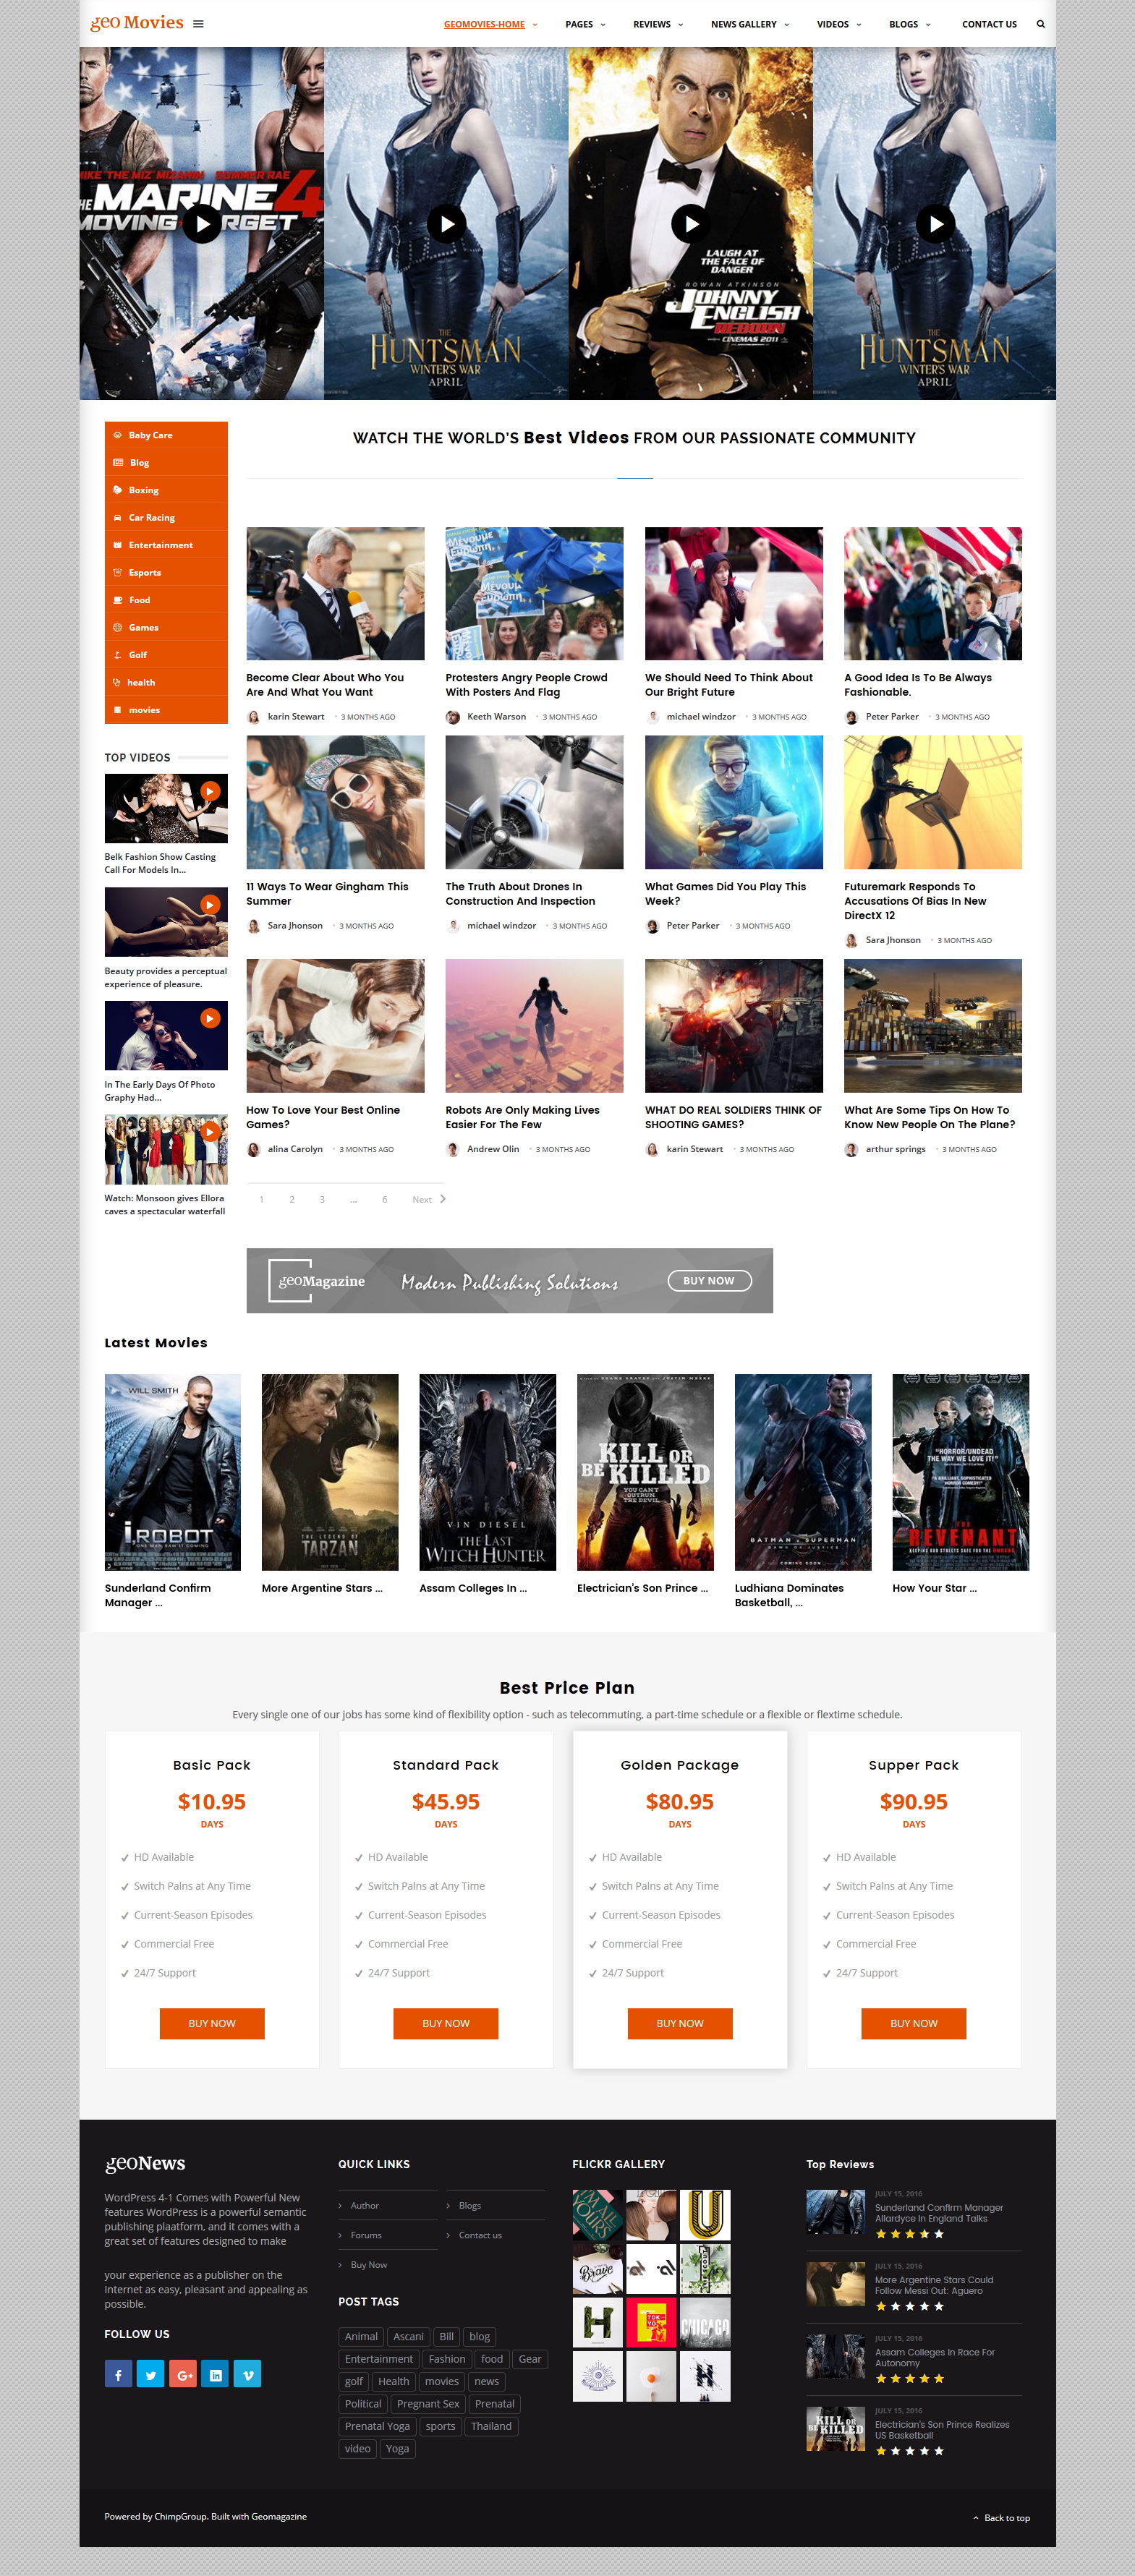Select the Esports category
1135x2576 pixels.
click(x=166, y=572)
